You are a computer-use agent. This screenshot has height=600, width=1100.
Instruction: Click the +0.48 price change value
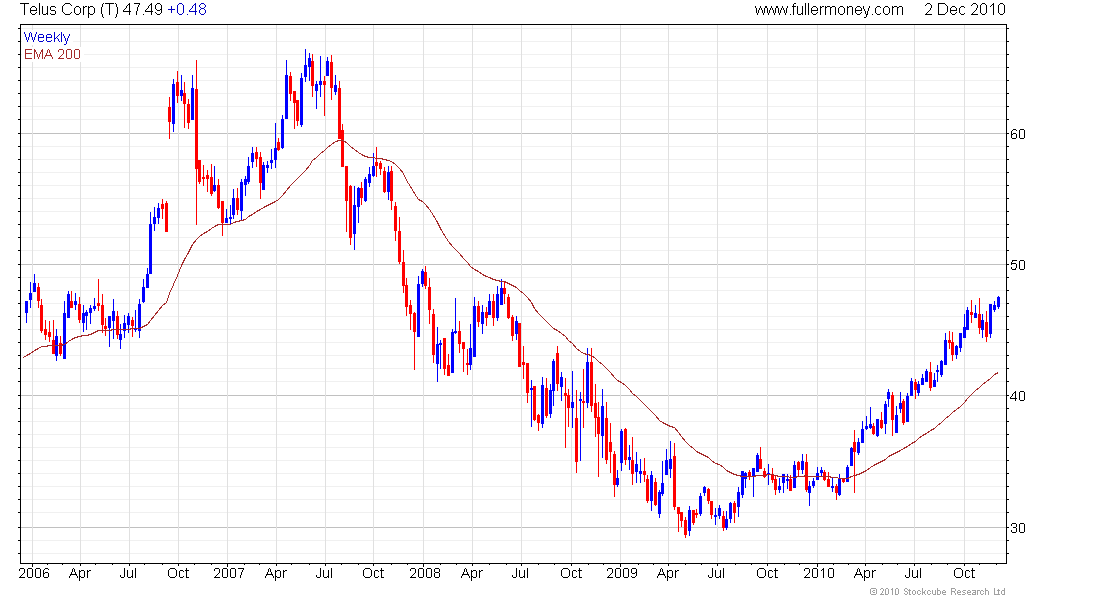(x=187, y=10)
